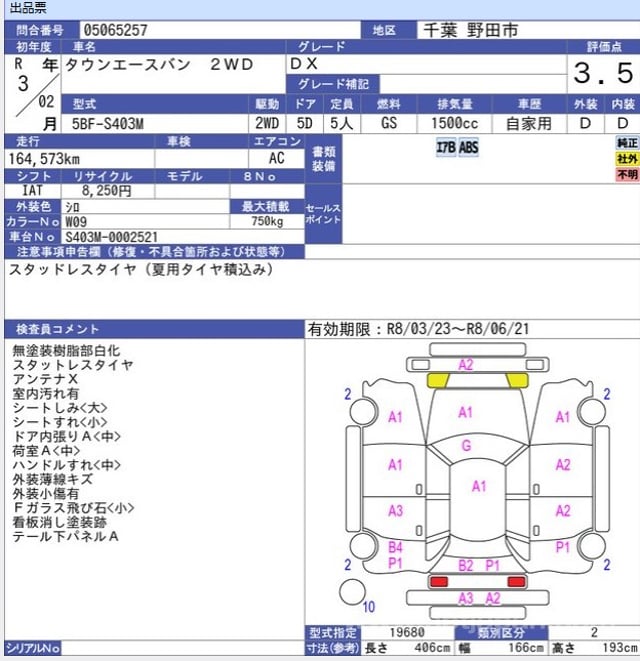The image size is (640, 661).
Task: Select comment ドア内張りA<中>
Action: click(67, 436)
